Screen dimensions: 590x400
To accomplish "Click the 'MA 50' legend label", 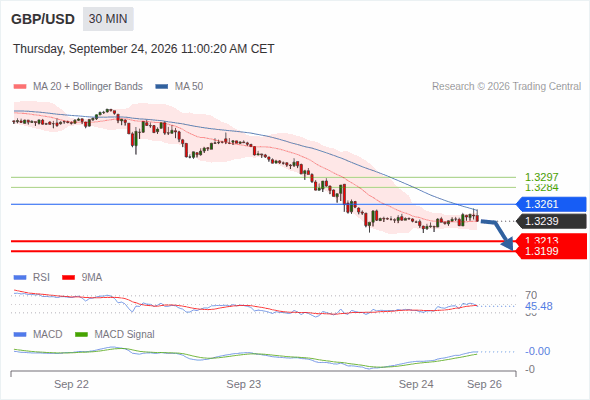I will point(189,87).
